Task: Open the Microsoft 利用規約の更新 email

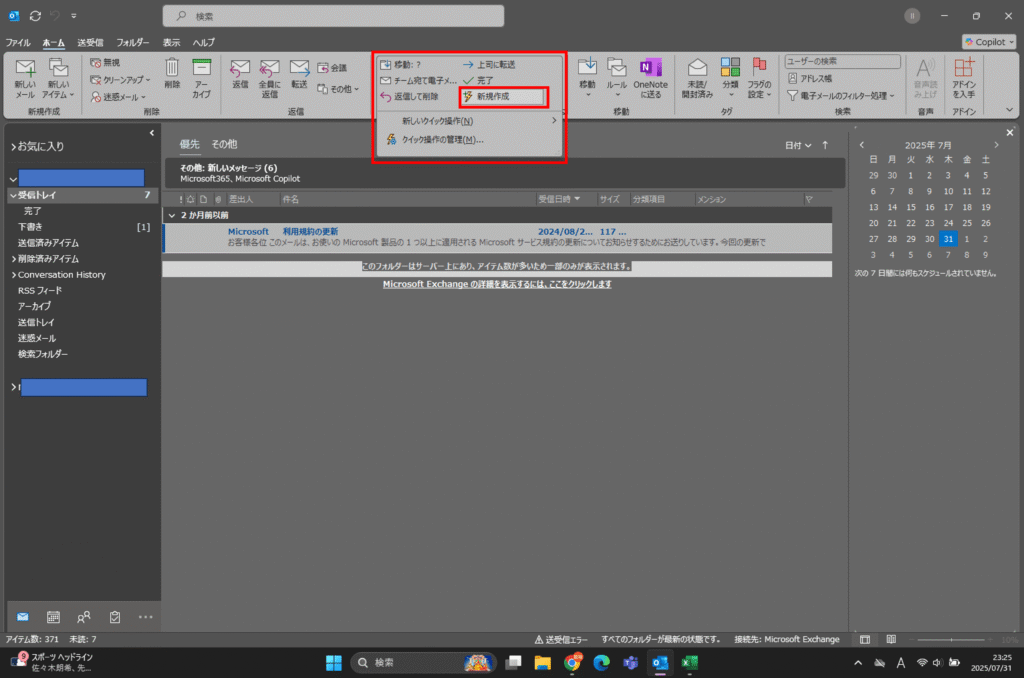Action: (x=498, y=236)
